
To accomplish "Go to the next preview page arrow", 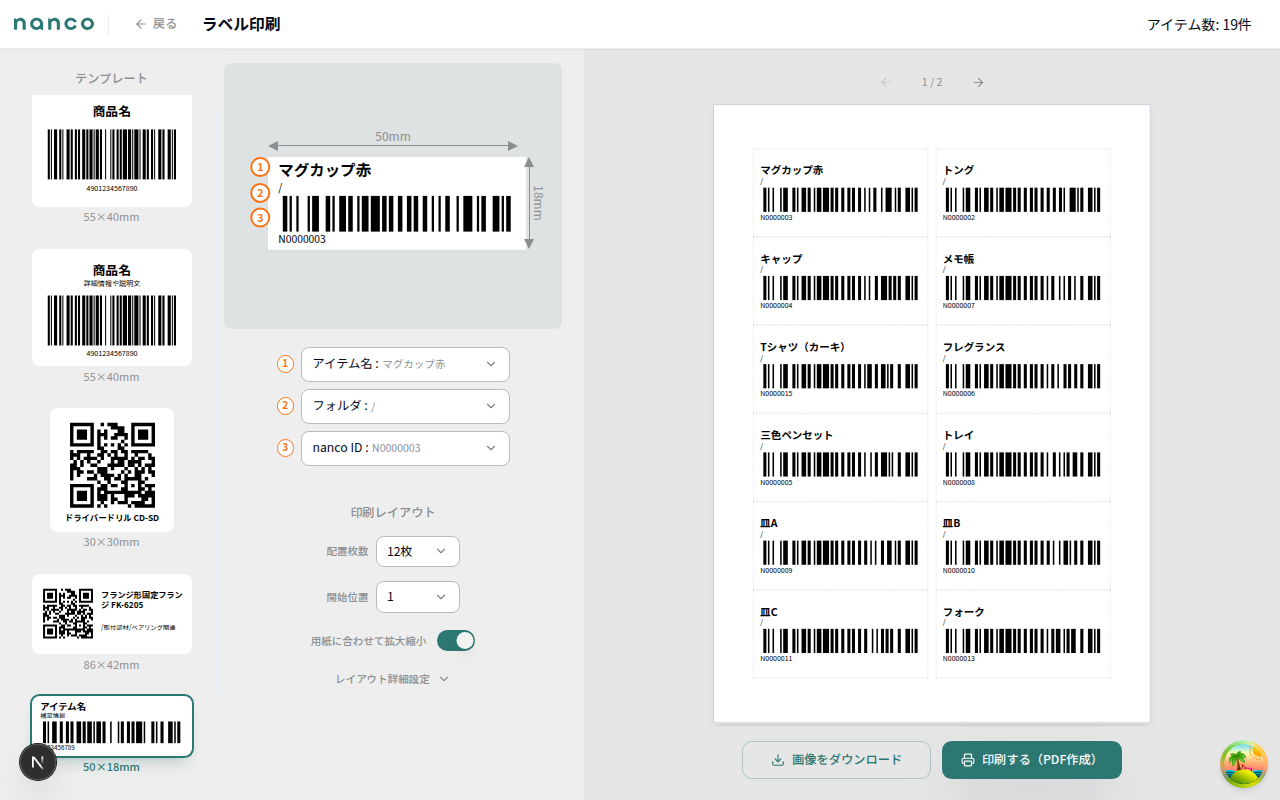I will [978, 82].
